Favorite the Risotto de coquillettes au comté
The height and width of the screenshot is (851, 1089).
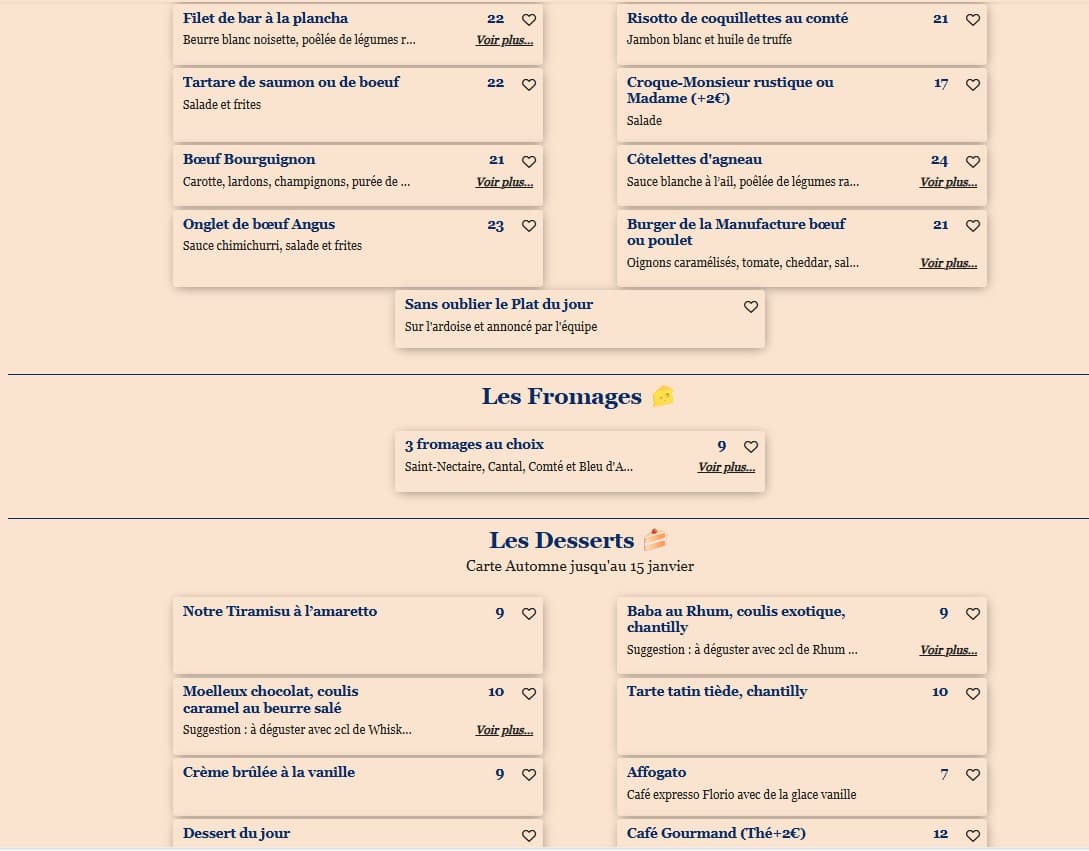pyautogui.click(x=973, y=19)
